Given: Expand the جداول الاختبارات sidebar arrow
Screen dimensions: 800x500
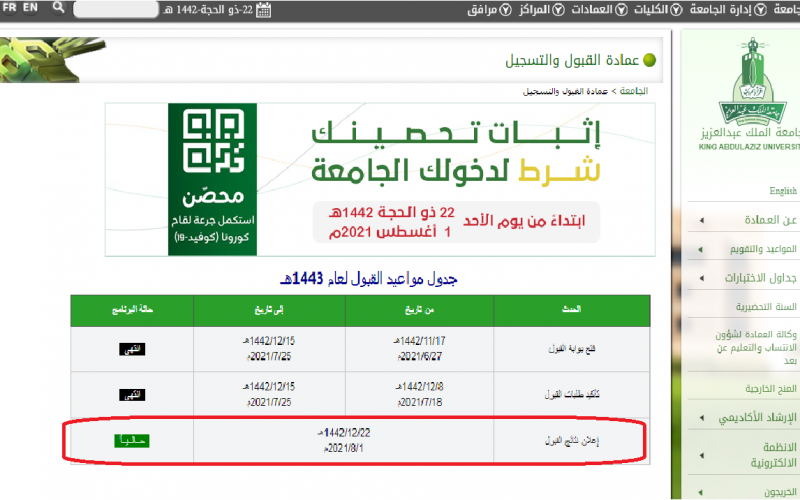Looking at the screenshot, I should pyautogui.click(x=702, y=278).
